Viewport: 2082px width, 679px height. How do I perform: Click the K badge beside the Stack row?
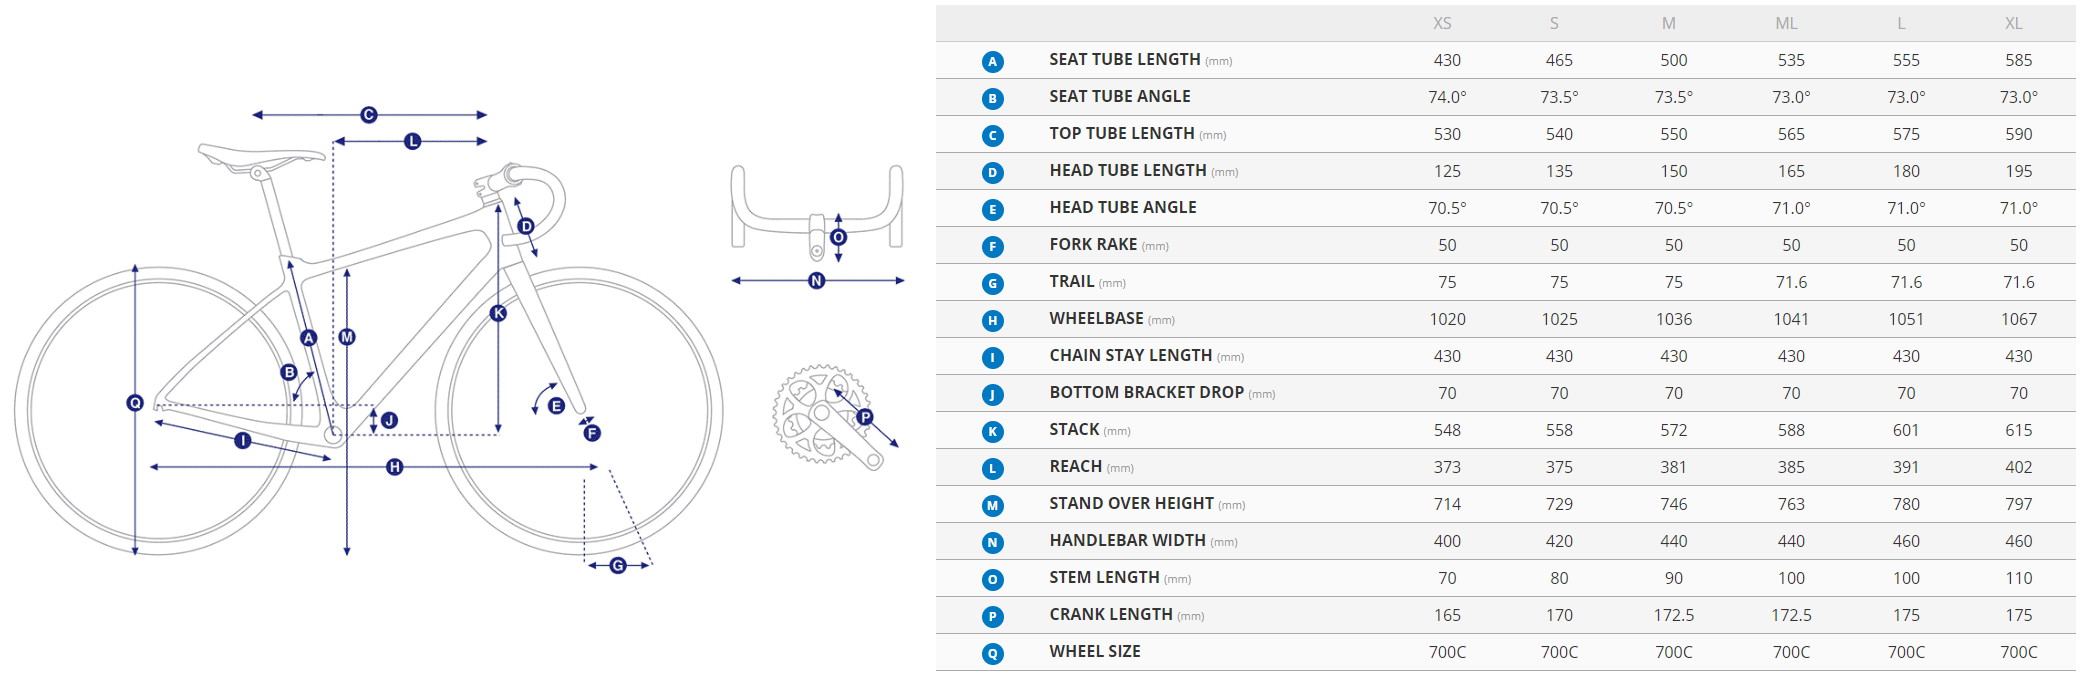click(x=992, y=432)
